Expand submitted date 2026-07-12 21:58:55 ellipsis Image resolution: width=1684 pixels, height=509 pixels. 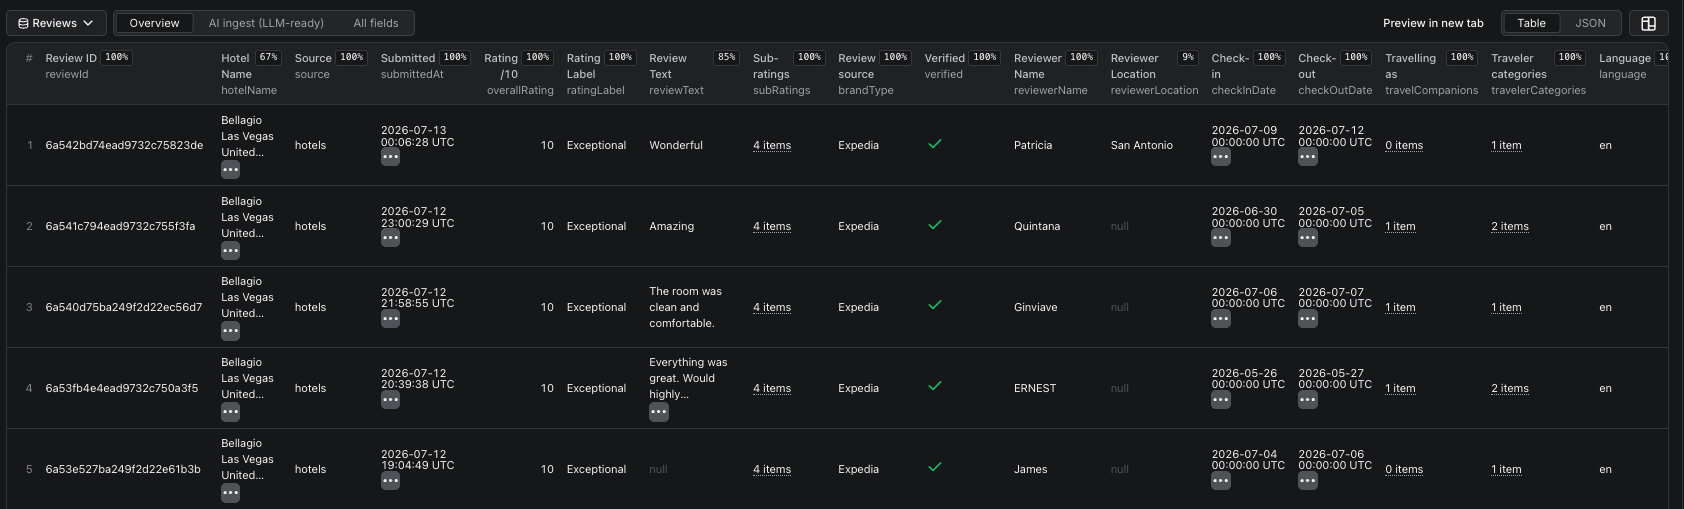click(390, 319)
